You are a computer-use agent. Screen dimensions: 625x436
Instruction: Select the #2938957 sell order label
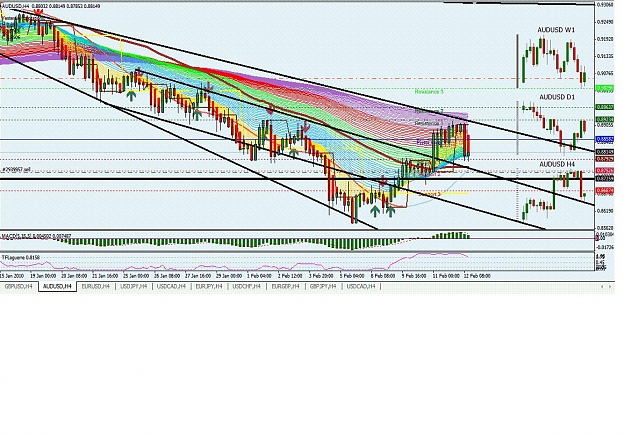coord(17,169)
